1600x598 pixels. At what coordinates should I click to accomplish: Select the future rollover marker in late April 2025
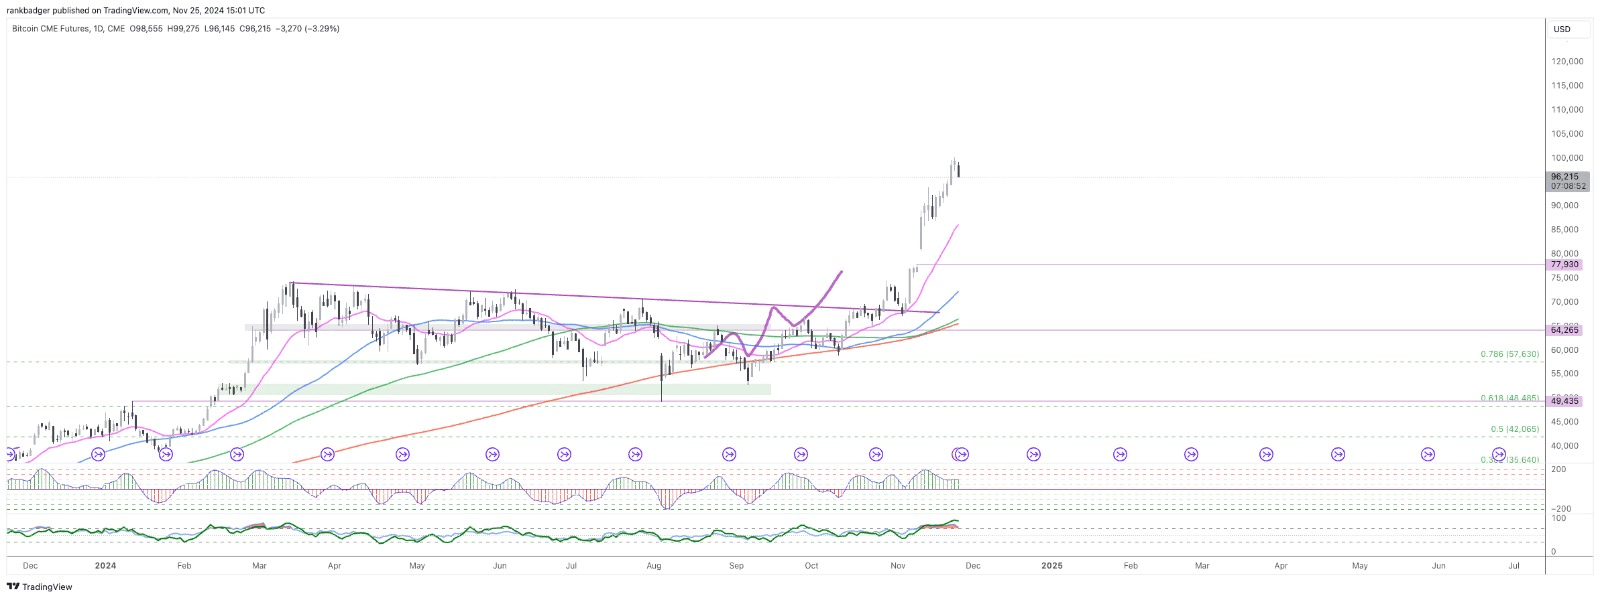(x=1338, y=454)
